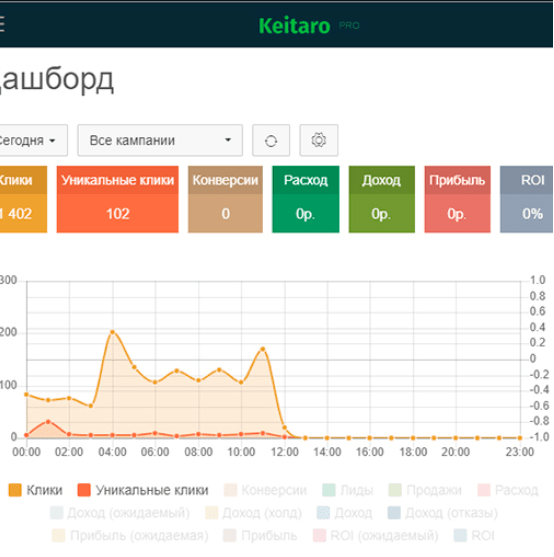Open the Сегодня date range dropdown
This screenshot has height=557, width=554.
pyautogui.click(x=33, y=140)
